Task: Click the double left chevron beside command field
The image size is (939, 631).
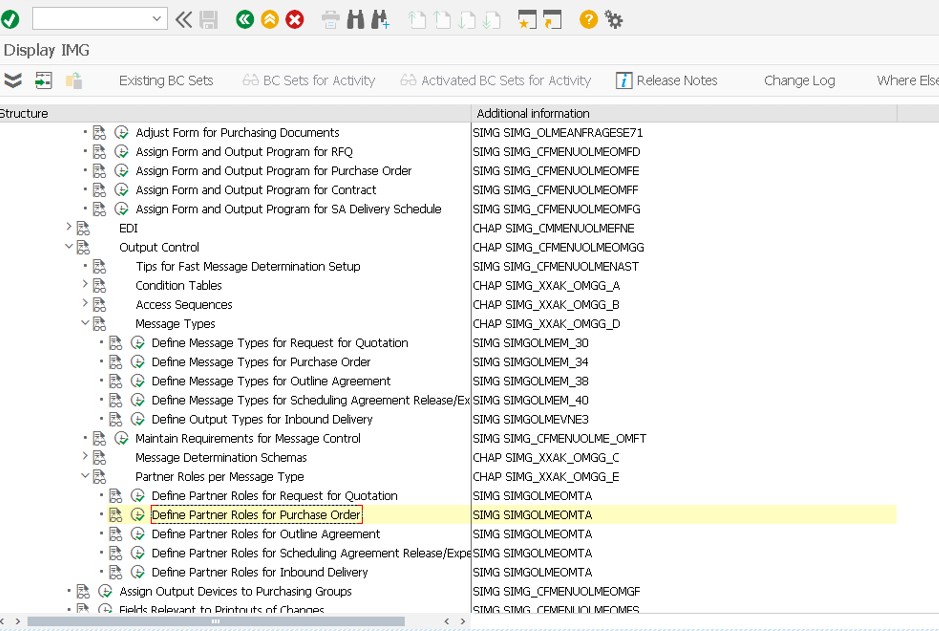Action: click(x=183, y=20)
